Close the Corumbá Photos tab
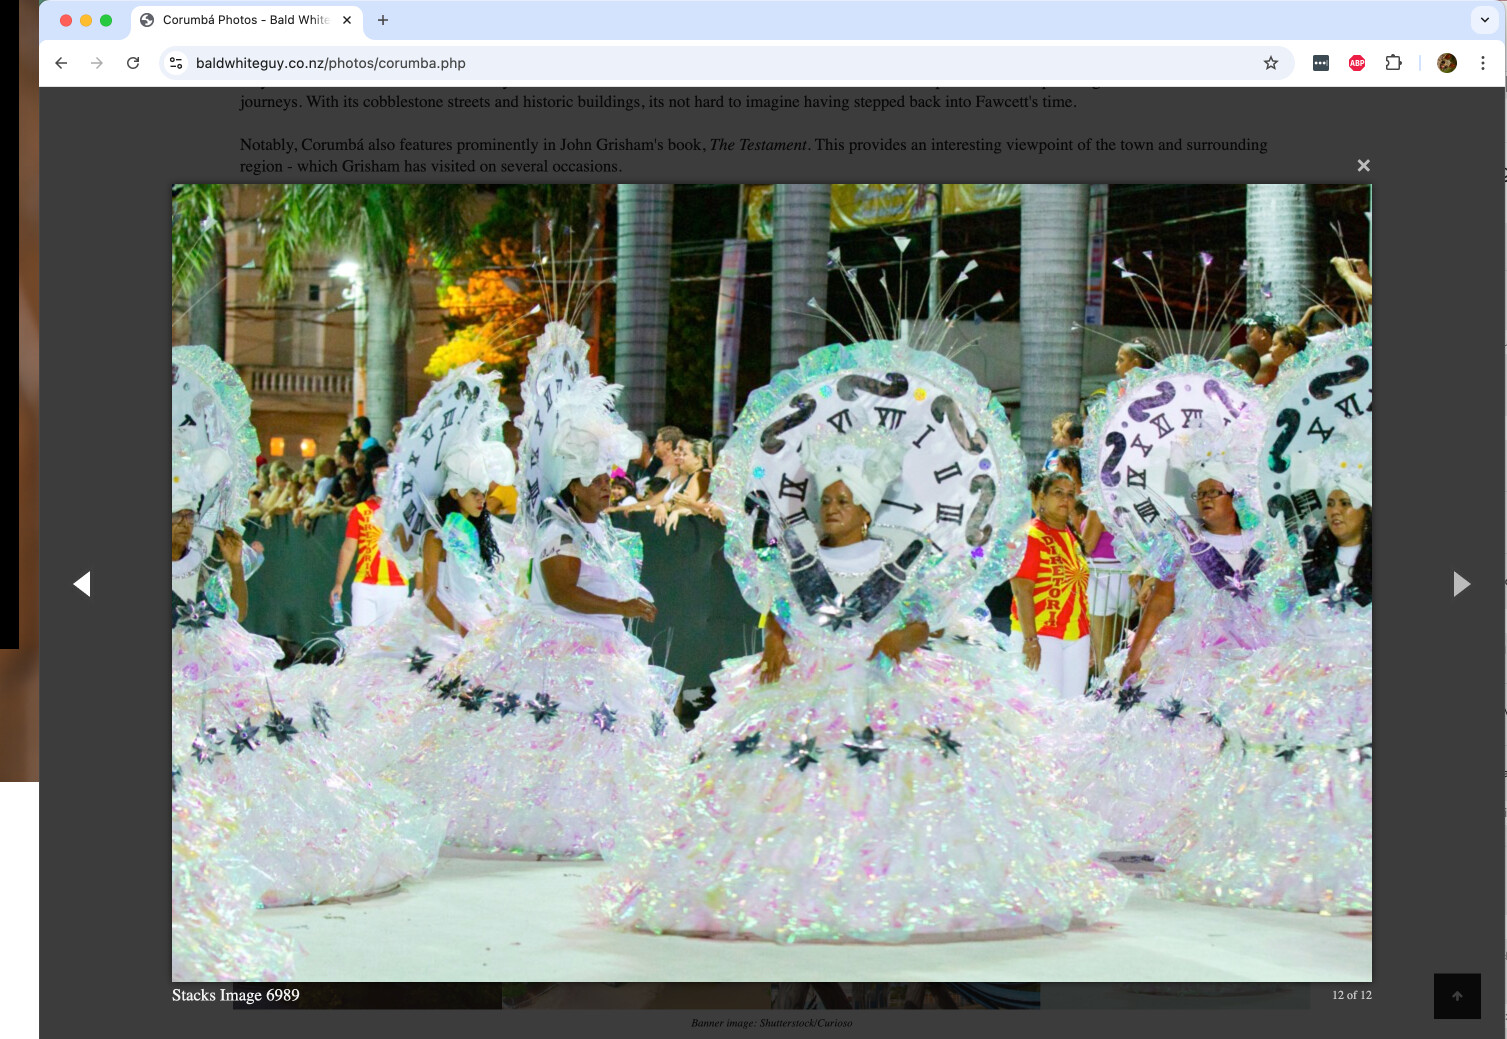Image resolution: width=1507 pixels, height=1039 pixels. pos(347,20)
